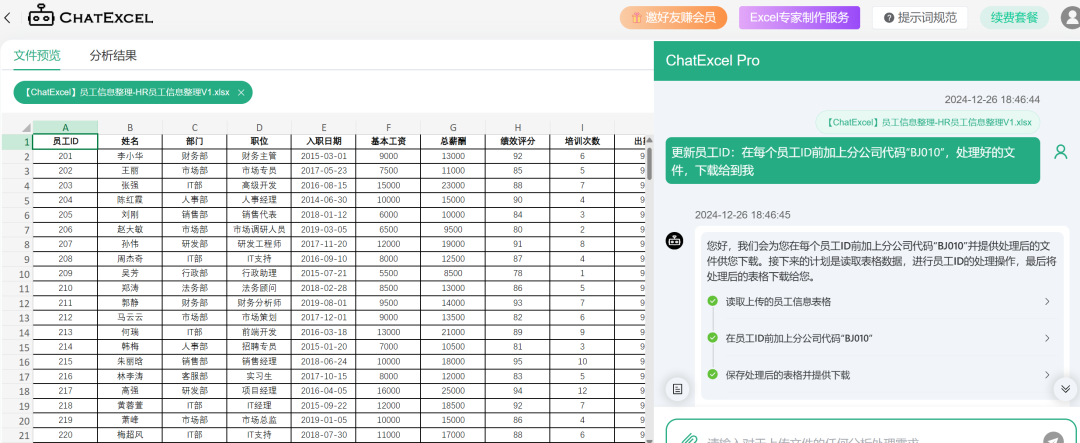Close the uploaded xlsx file chip

[x=240, y=92]
